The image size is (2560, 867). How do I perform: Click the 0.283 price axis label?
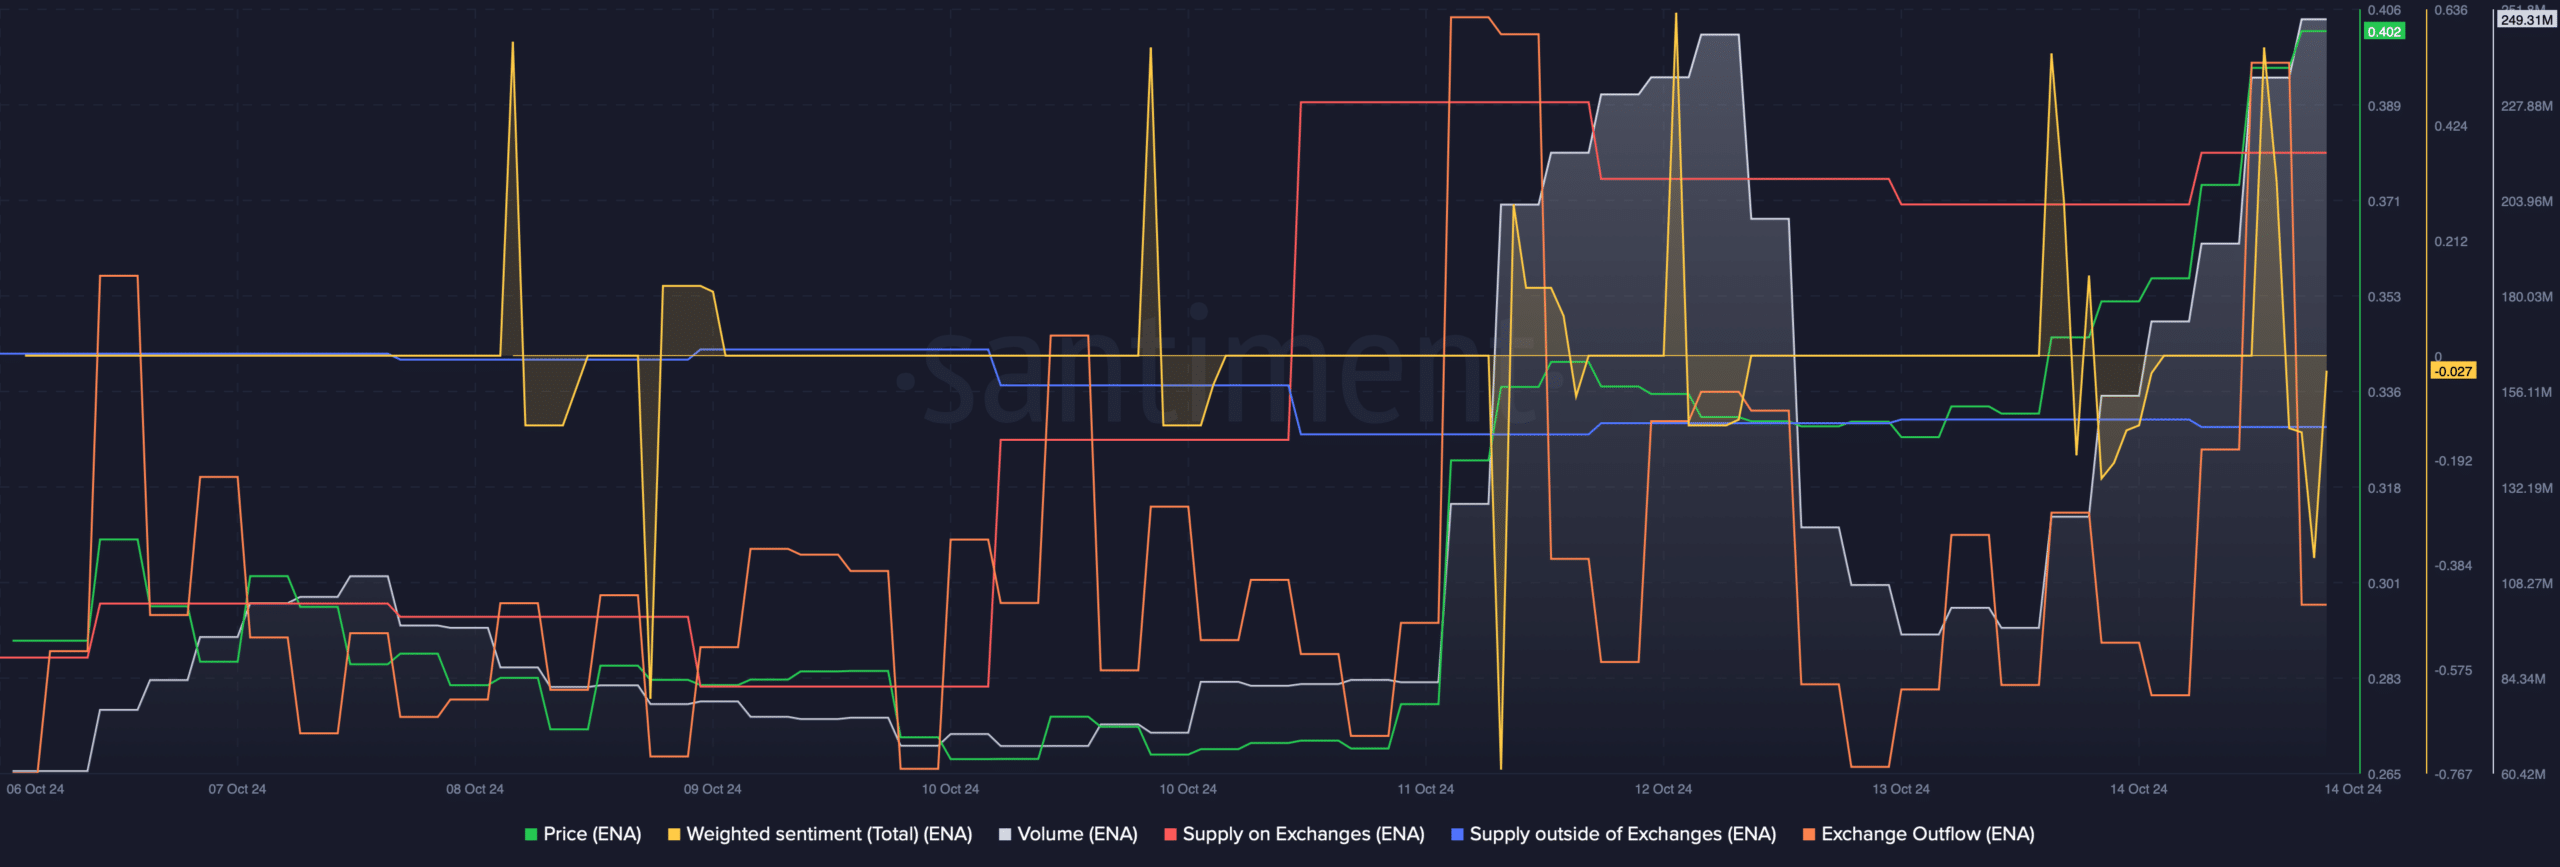pos(2384,679)
